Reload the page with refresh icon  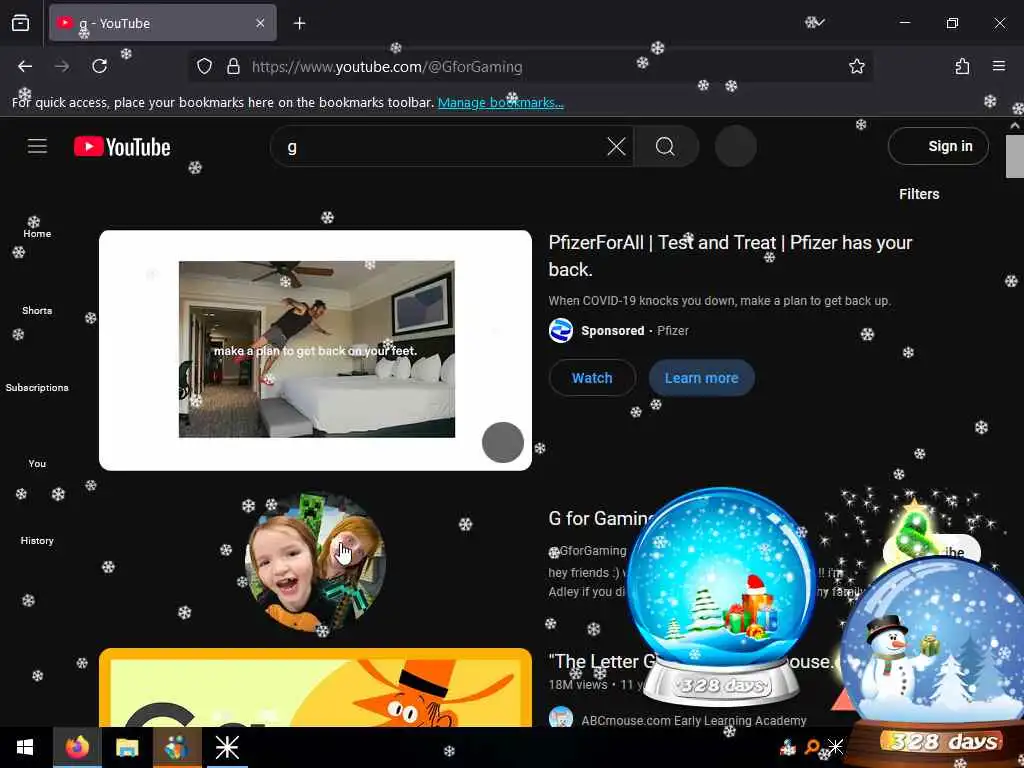[x=99, y=66]
